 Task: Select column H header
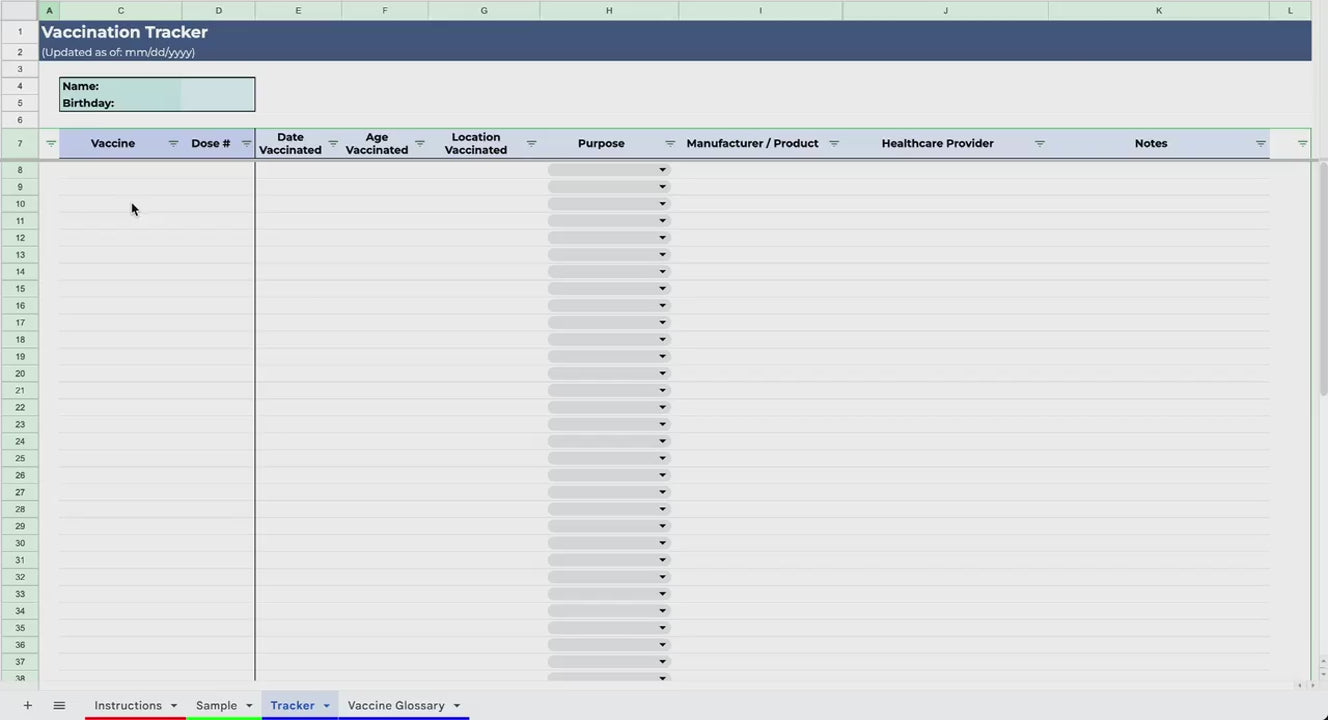coord(609,10)
